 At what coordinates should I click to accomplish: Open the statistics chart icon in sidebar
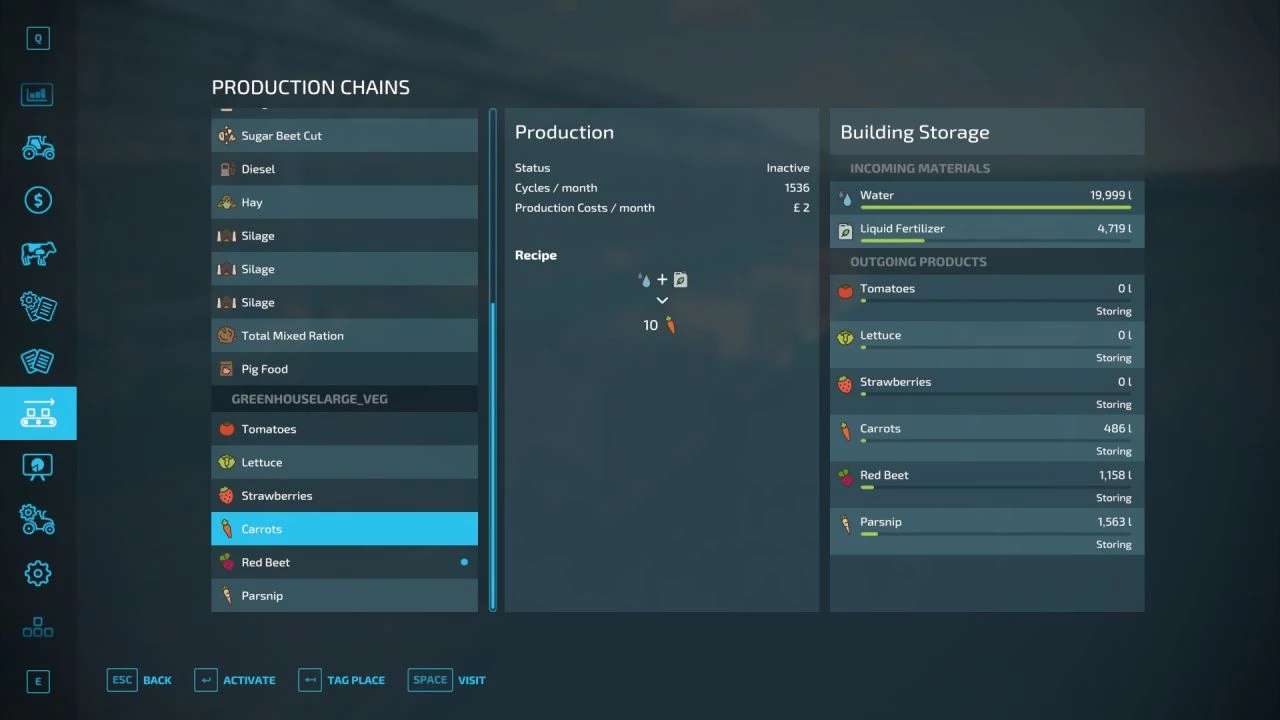coord(38,95)
